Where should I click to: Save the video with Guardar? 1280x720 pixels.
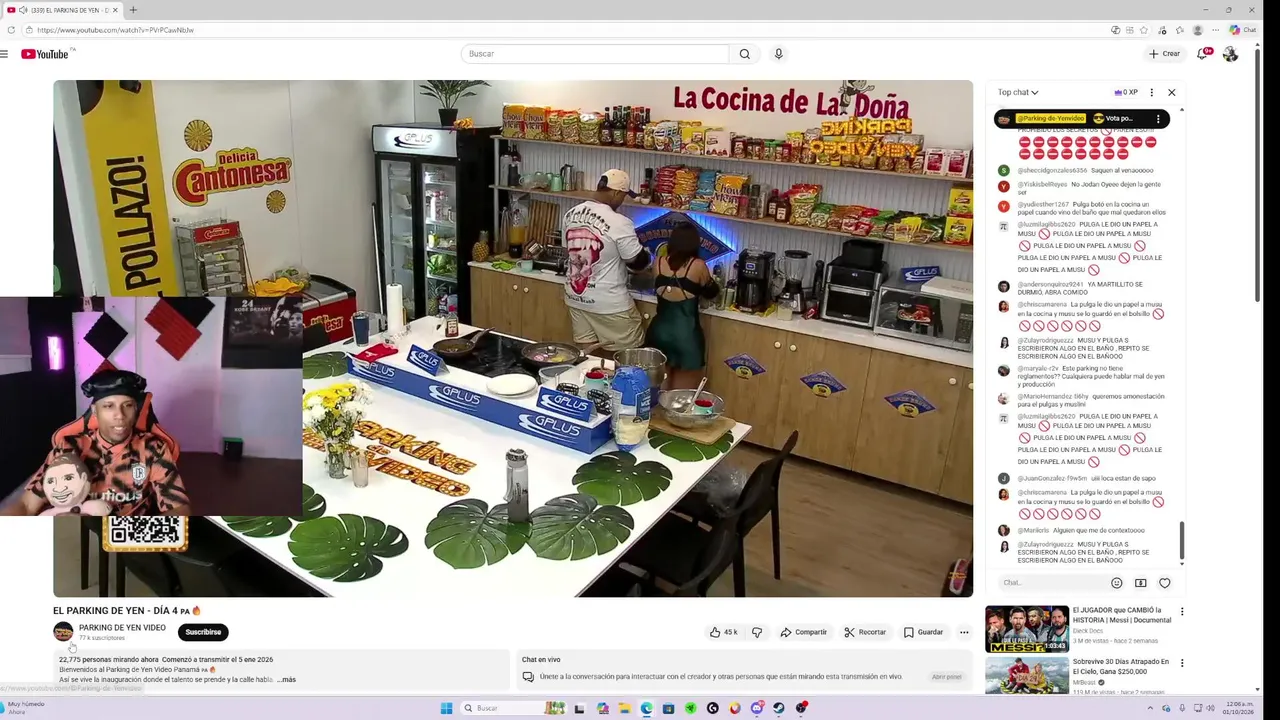pyautogui.click(x=923, y=632)
